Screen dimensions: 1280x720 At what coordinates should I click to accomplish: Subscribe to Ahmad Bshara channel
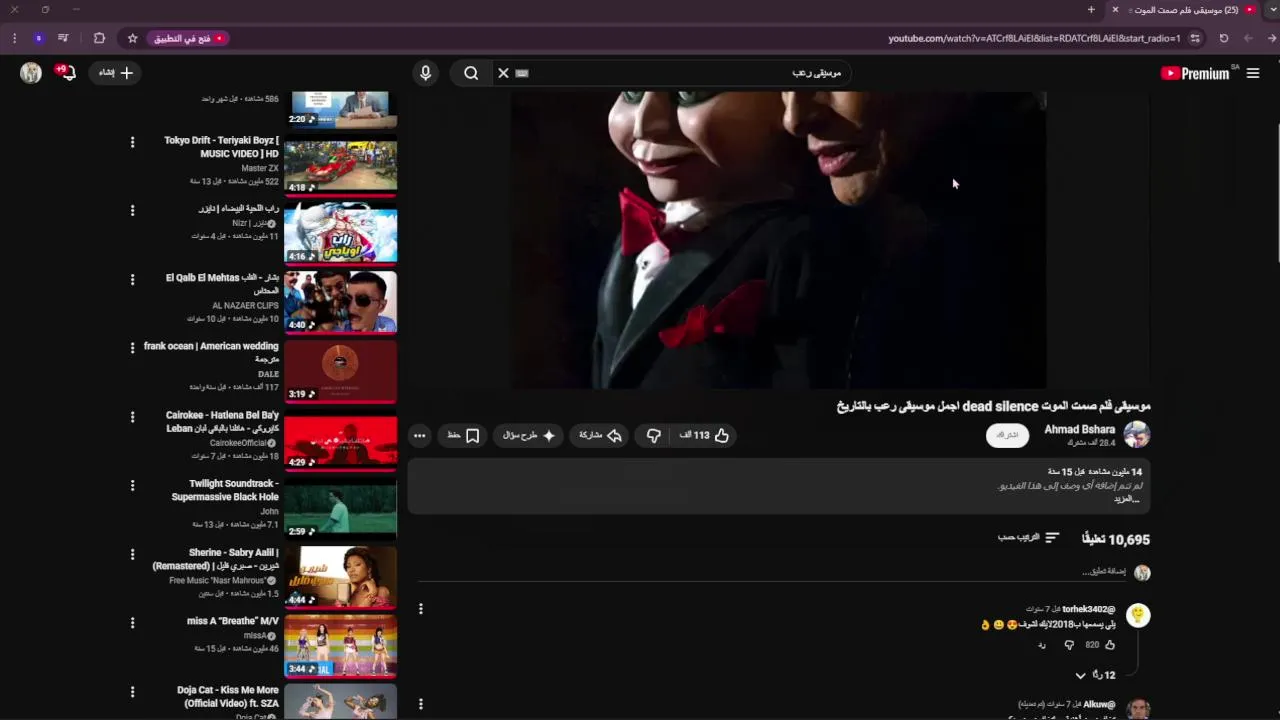click(x=1007, y=435)
